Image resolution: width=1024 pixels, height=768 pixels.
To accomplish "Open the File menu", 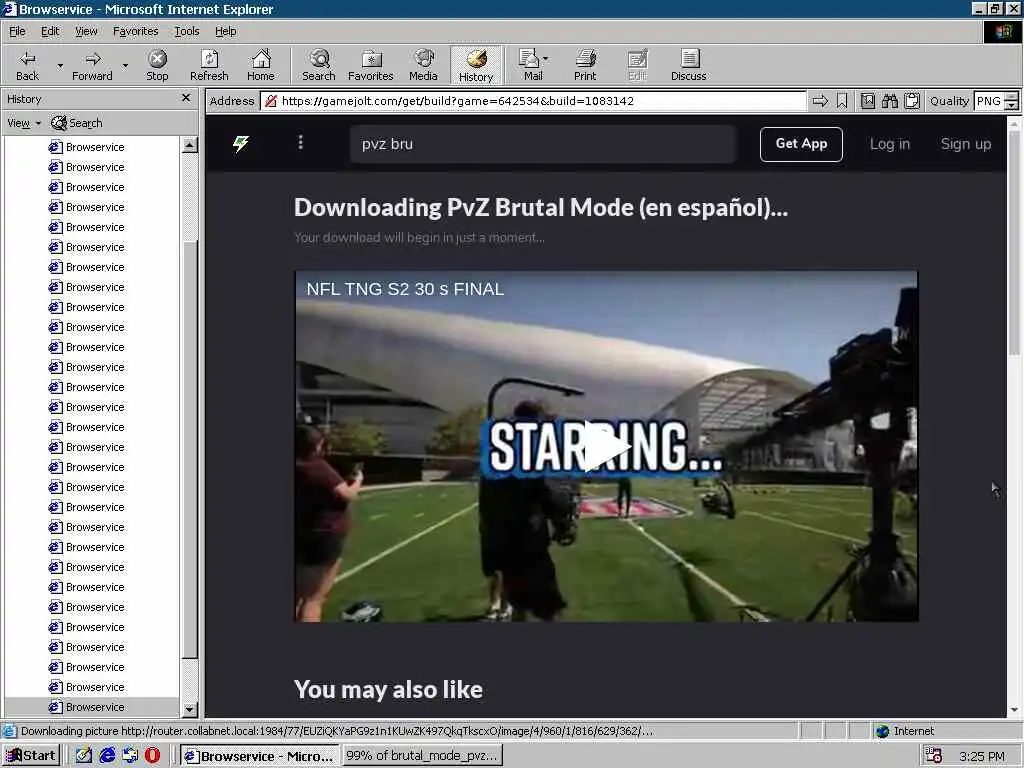I will [x=17, y=31].
